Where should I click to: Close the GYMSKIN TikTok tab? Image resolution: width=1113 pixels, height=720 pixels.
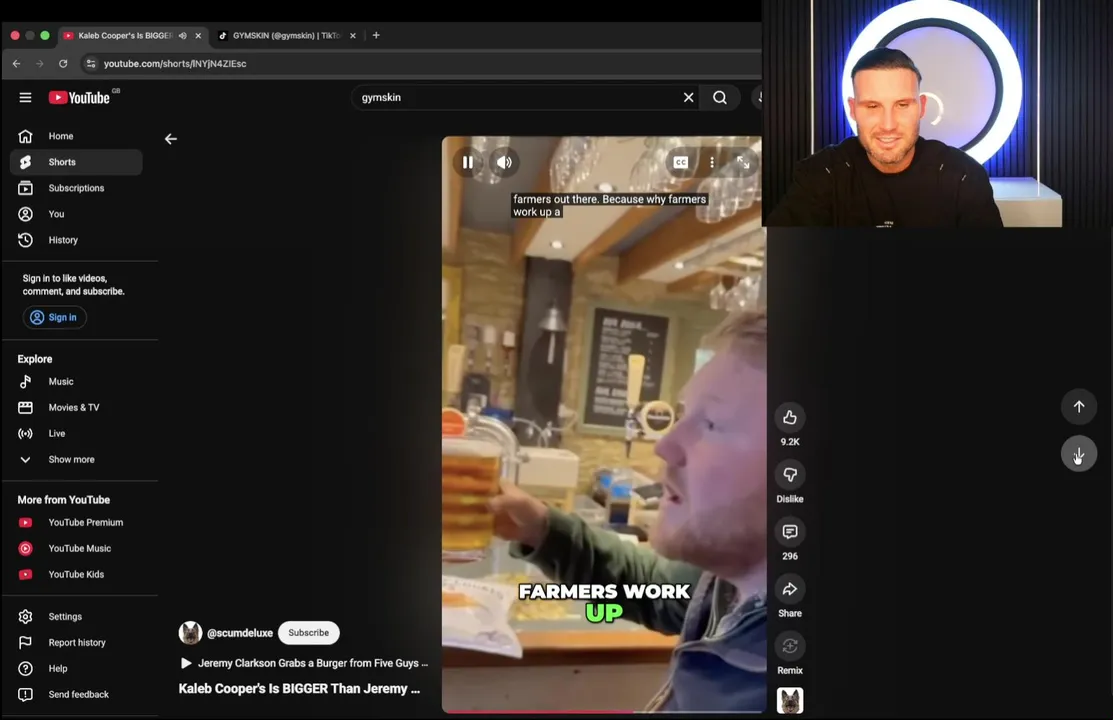[353, 36]
